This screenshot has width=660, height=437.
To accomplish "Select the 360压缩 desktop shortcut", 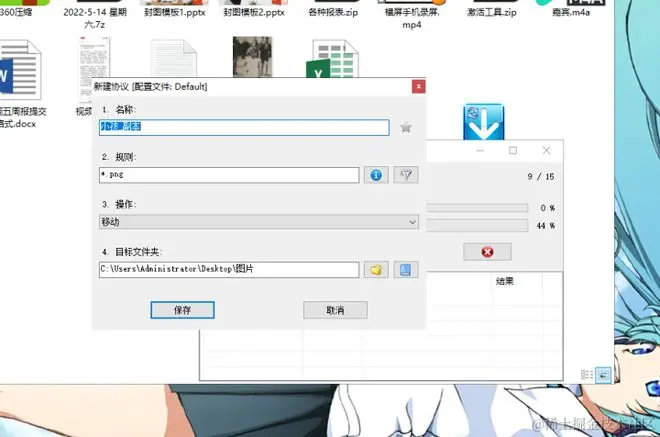I will point(16,12).
